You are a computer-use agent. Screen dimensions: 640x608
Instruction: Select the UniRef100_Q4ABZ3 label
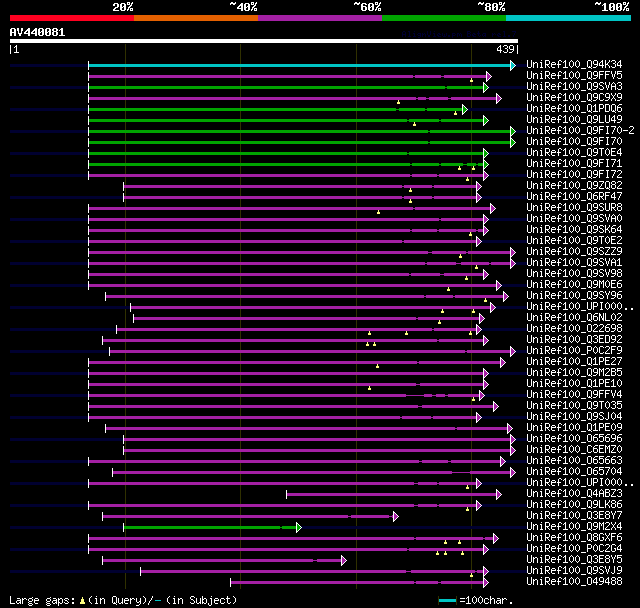[x=574, y=494]
